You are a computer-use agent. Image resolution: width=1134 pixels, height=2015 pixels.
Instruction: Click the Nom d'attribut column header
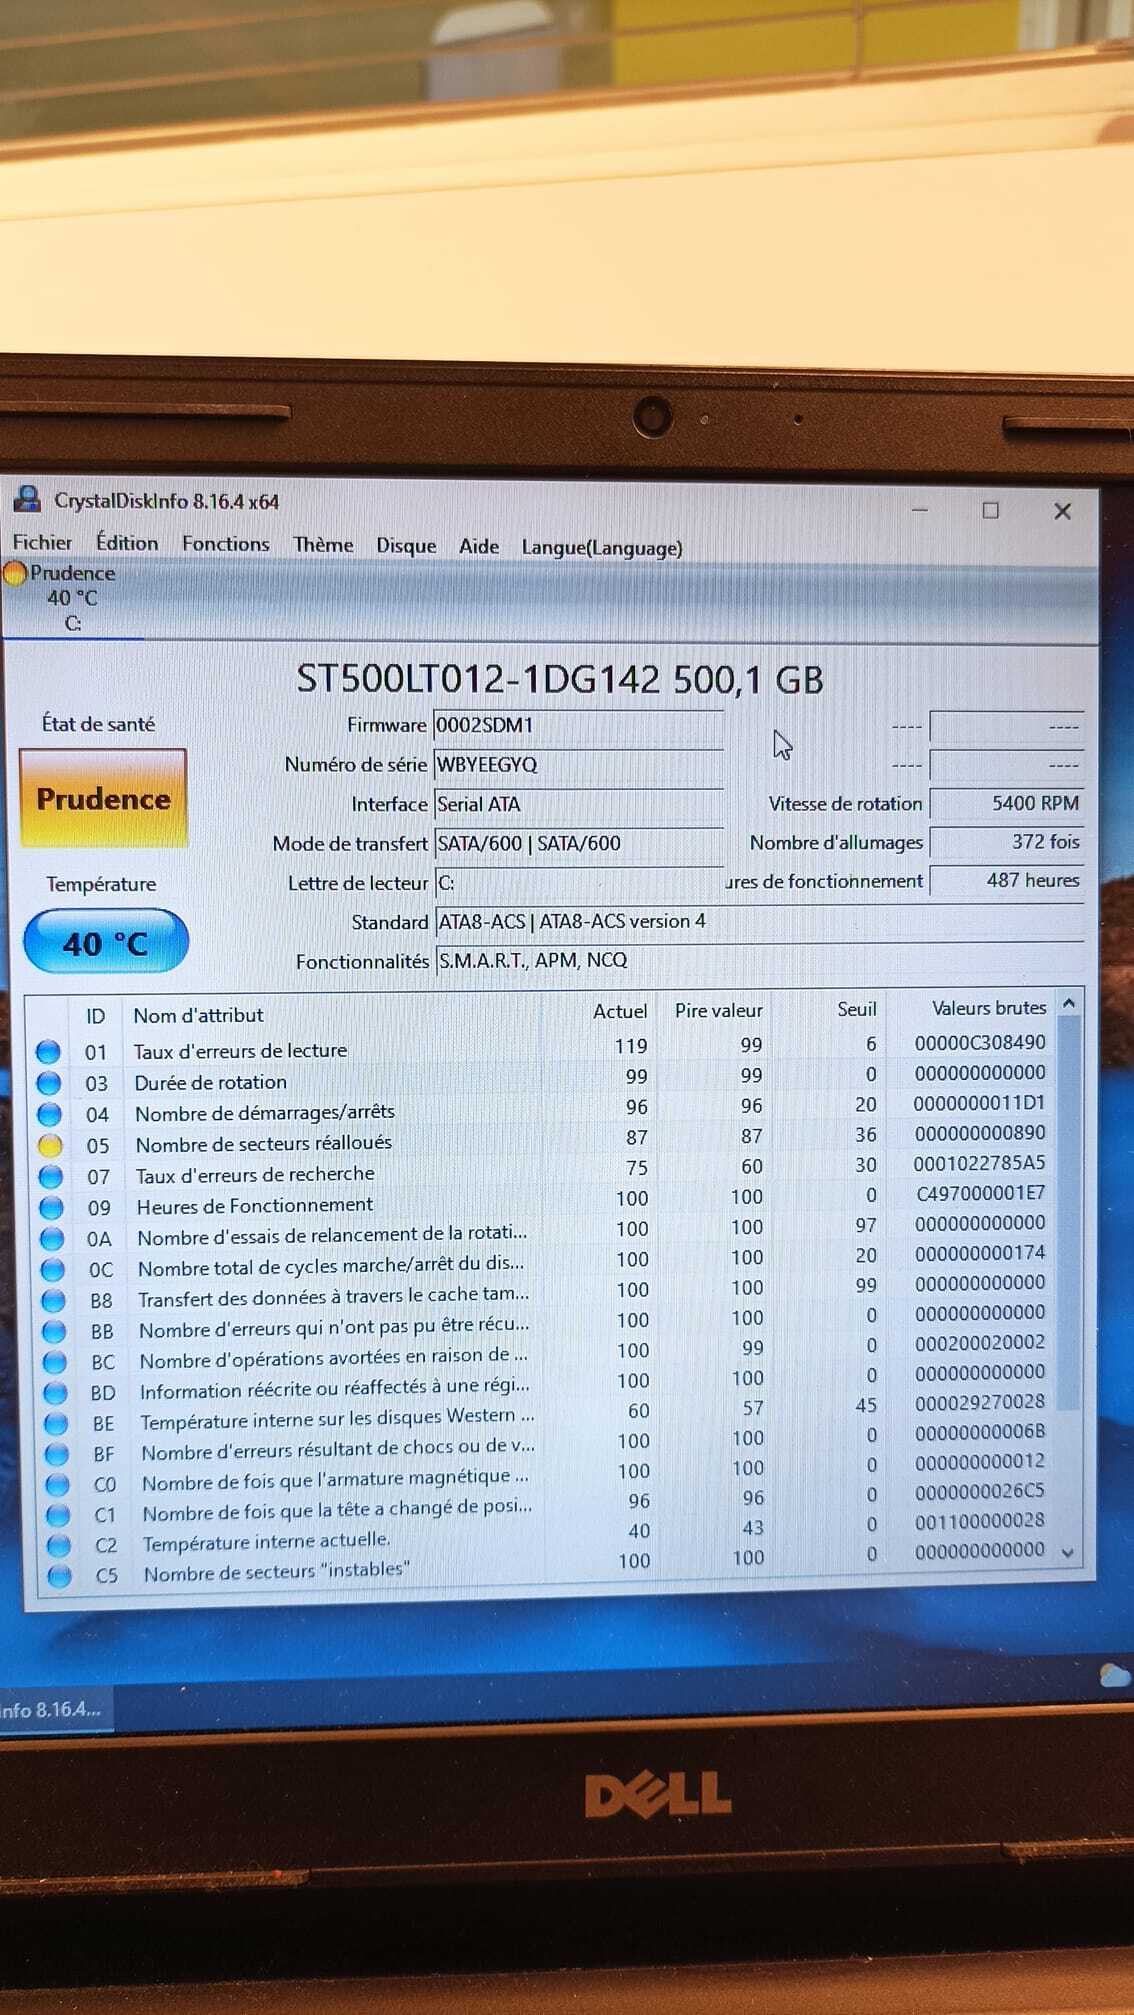[x=198, y=1015]
